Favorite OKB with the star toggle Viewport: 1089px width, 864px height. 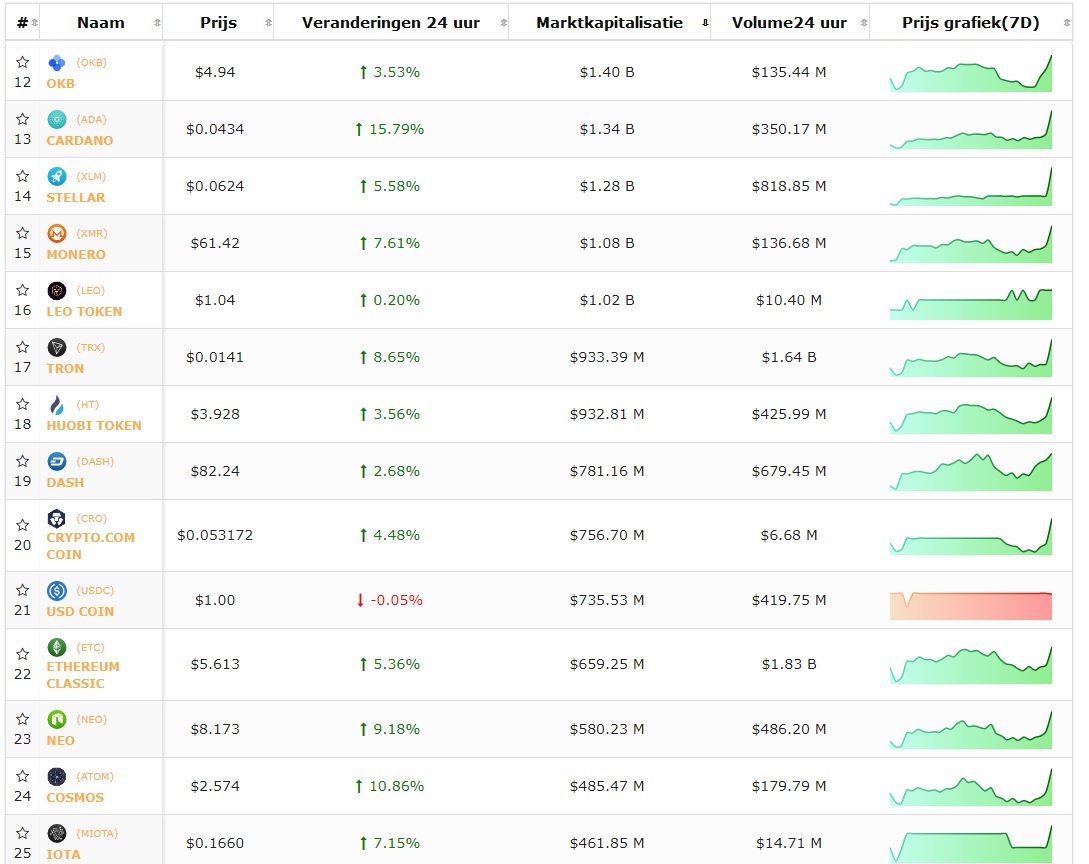pyautogui.click(x=22, y=62)
